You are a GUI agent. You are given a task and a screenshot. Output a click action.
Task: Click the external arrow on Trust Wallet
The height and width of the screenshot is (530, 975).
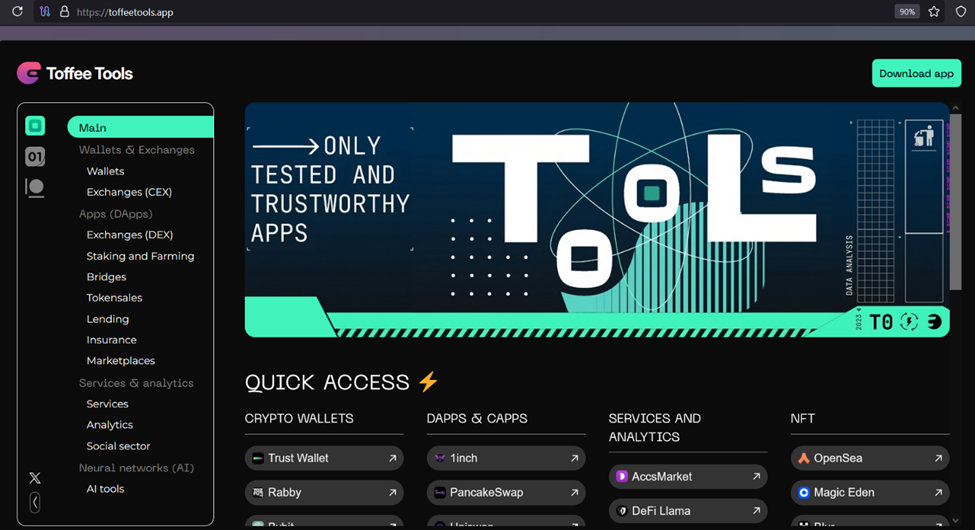click(x=392, y=458)
